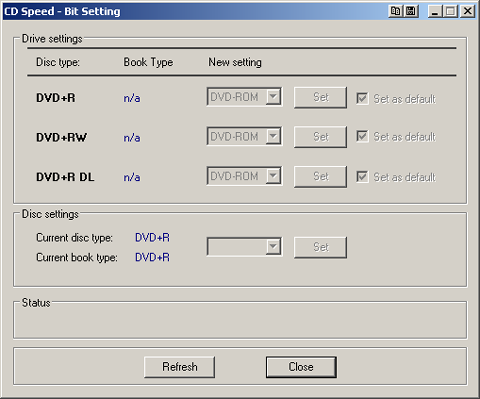Click n/a book type for DVD+R
This screenshot has height=399, width=480.
(x=132, y=98)
